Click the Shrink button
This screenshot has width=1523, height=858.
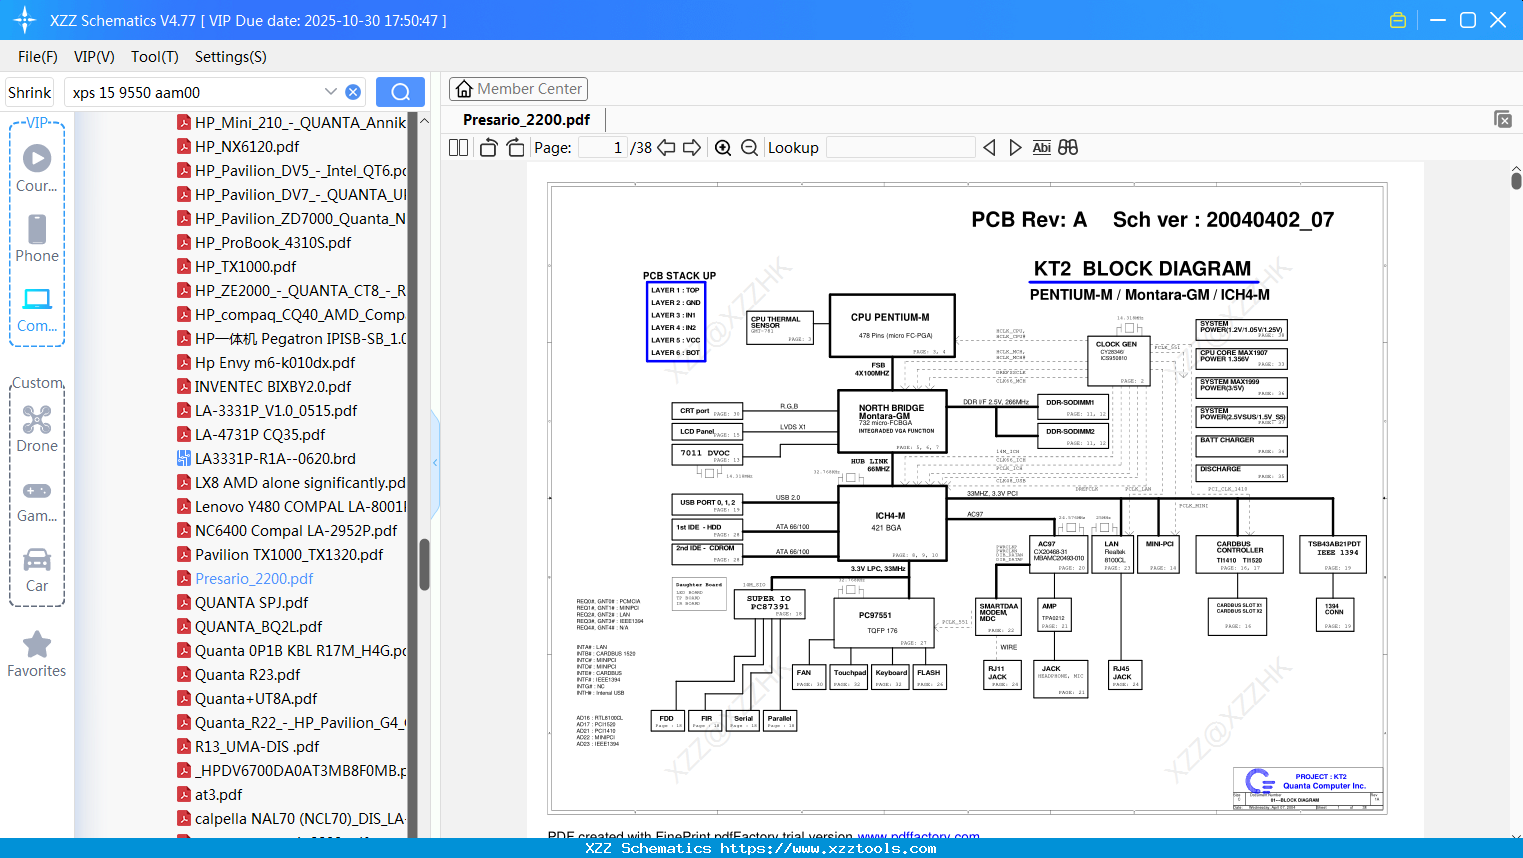click(30, 92)
